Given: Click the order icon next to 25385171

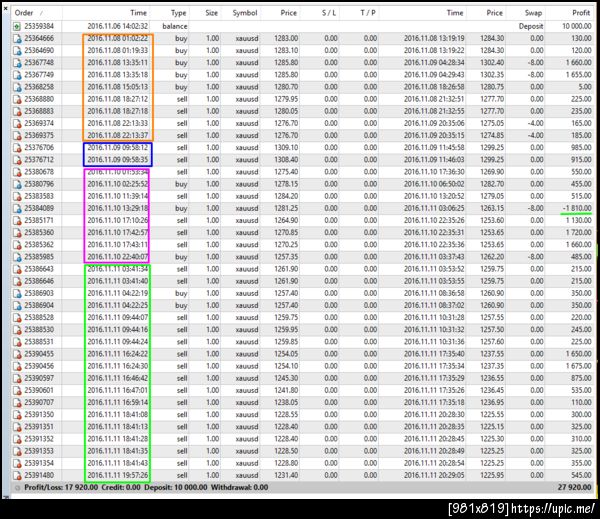Looking at the screenshot, I should click(17, 221).
